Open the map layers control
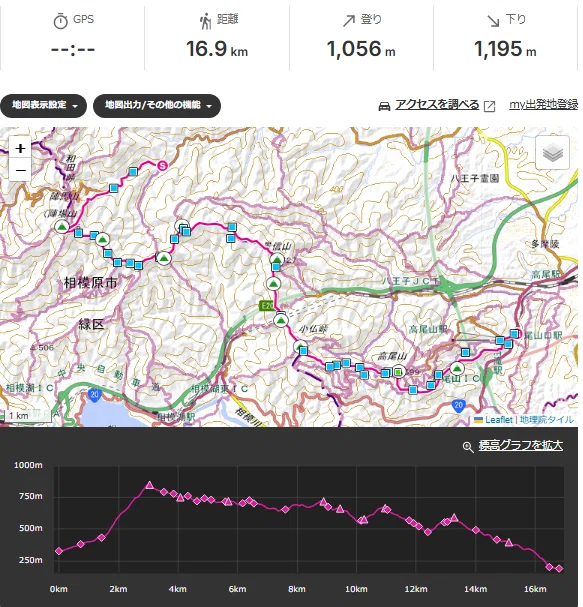This screenshot has height=607, width=583. pos(552,153)
